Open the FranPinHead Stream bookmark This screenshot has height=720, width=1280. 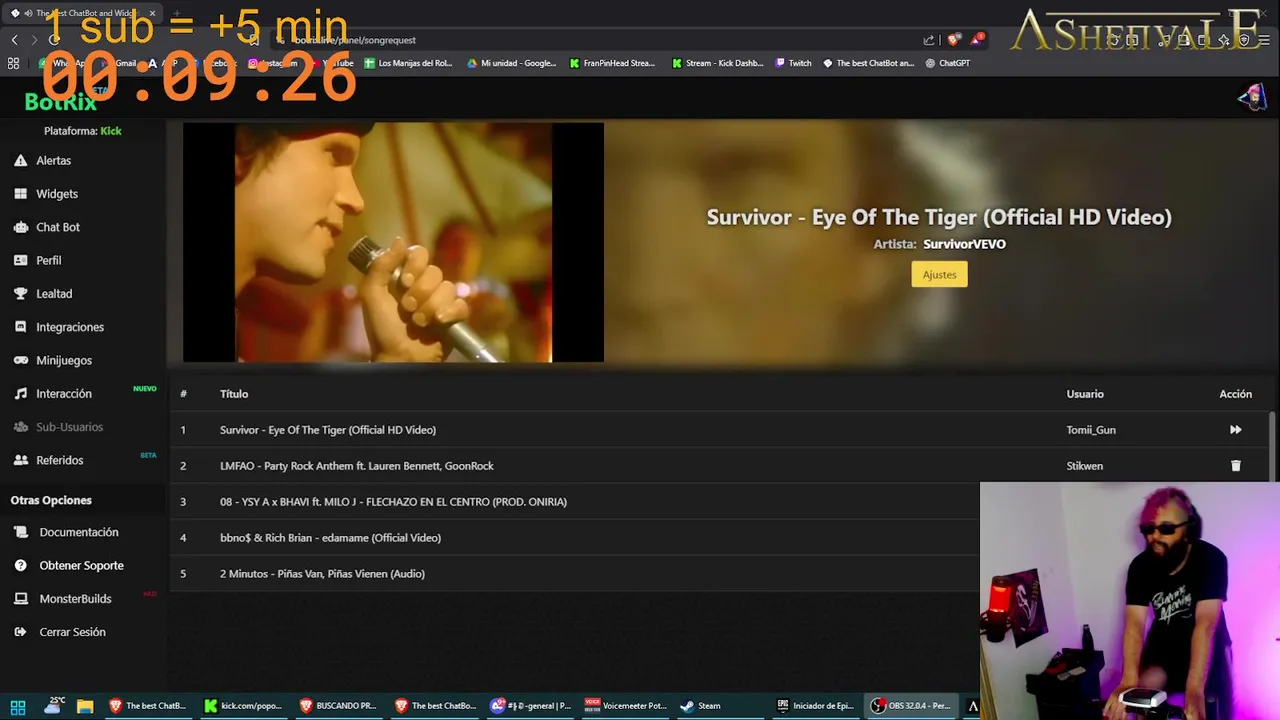612,63
